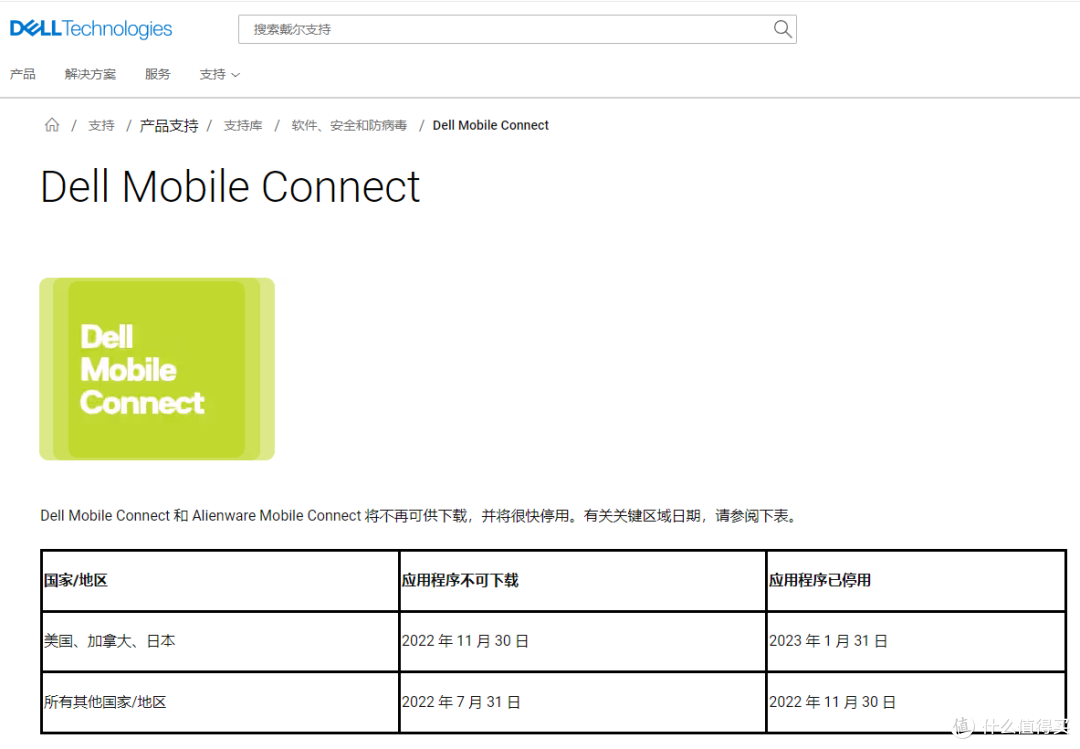Click the 支持库 breadcrumb link
Viewport: 1080px width, 749px height.
click(243, 125)
